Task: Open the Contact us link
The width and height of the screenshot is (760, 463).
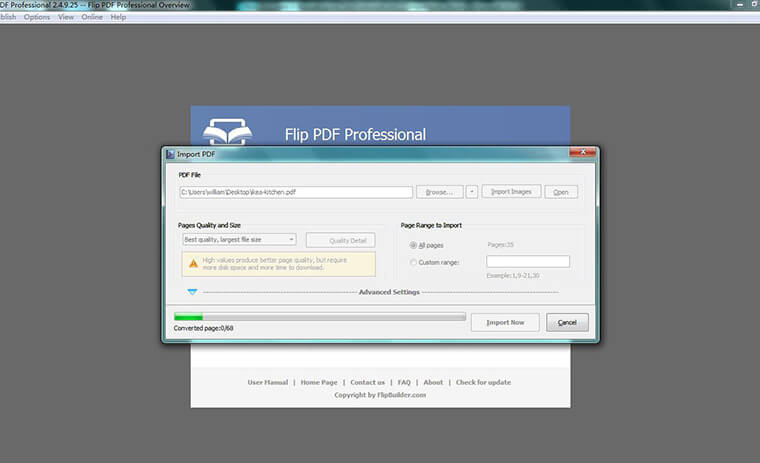Action: pos(367,382)
